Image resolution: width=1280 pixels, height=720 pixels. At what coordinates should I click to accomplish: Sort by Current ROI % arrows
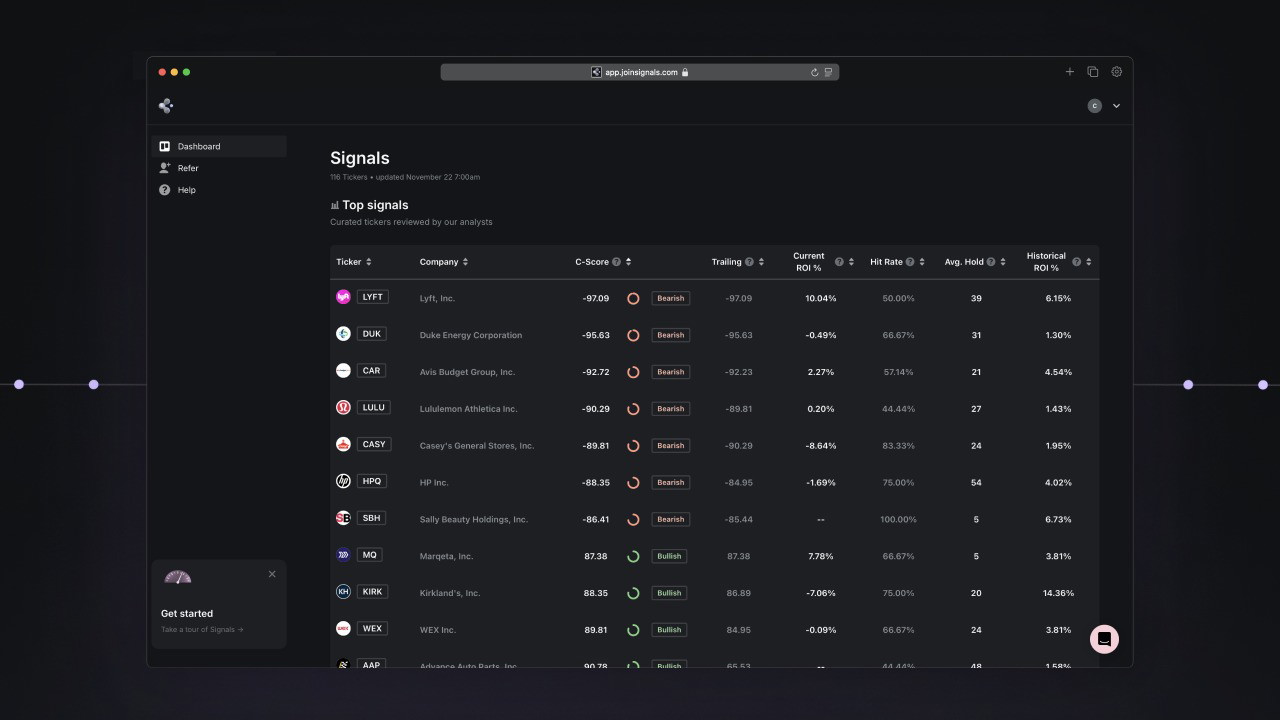(x=851, y=262)
